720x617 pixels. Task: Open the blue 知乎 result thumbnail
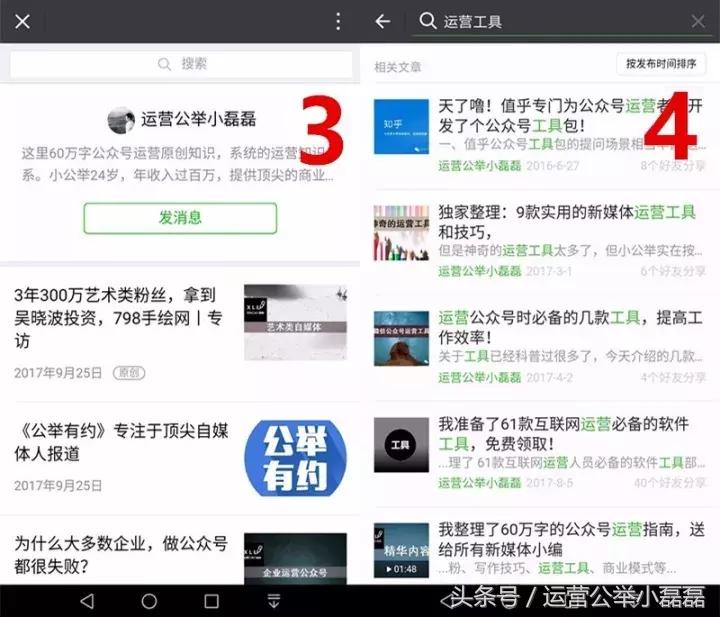[401, 127]
